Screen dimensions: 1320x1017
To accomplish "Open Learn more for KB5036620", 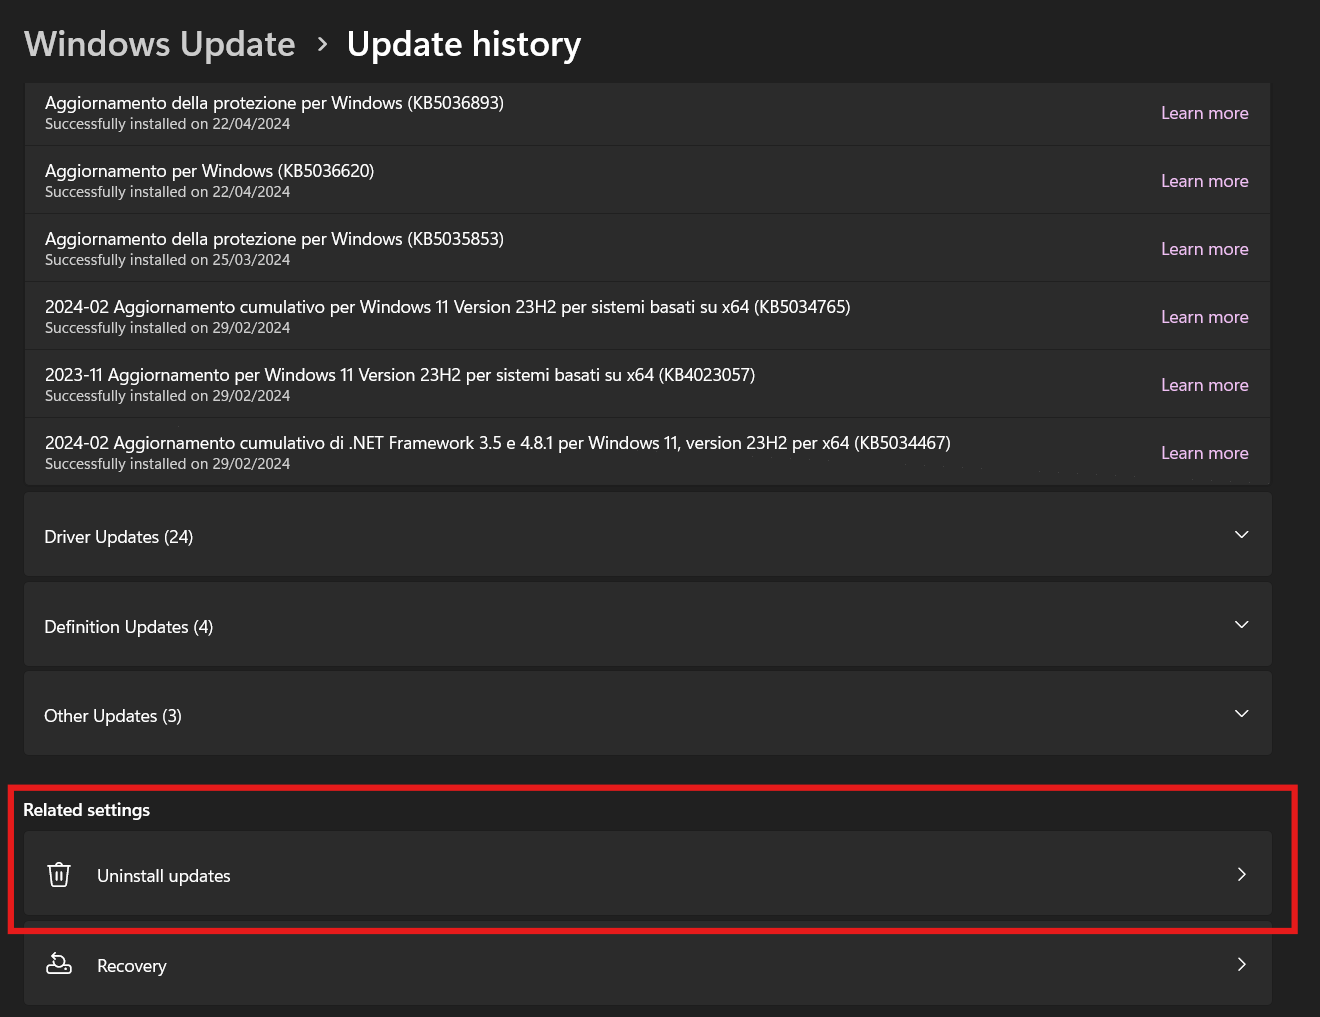I will [x=1204, y=181].
